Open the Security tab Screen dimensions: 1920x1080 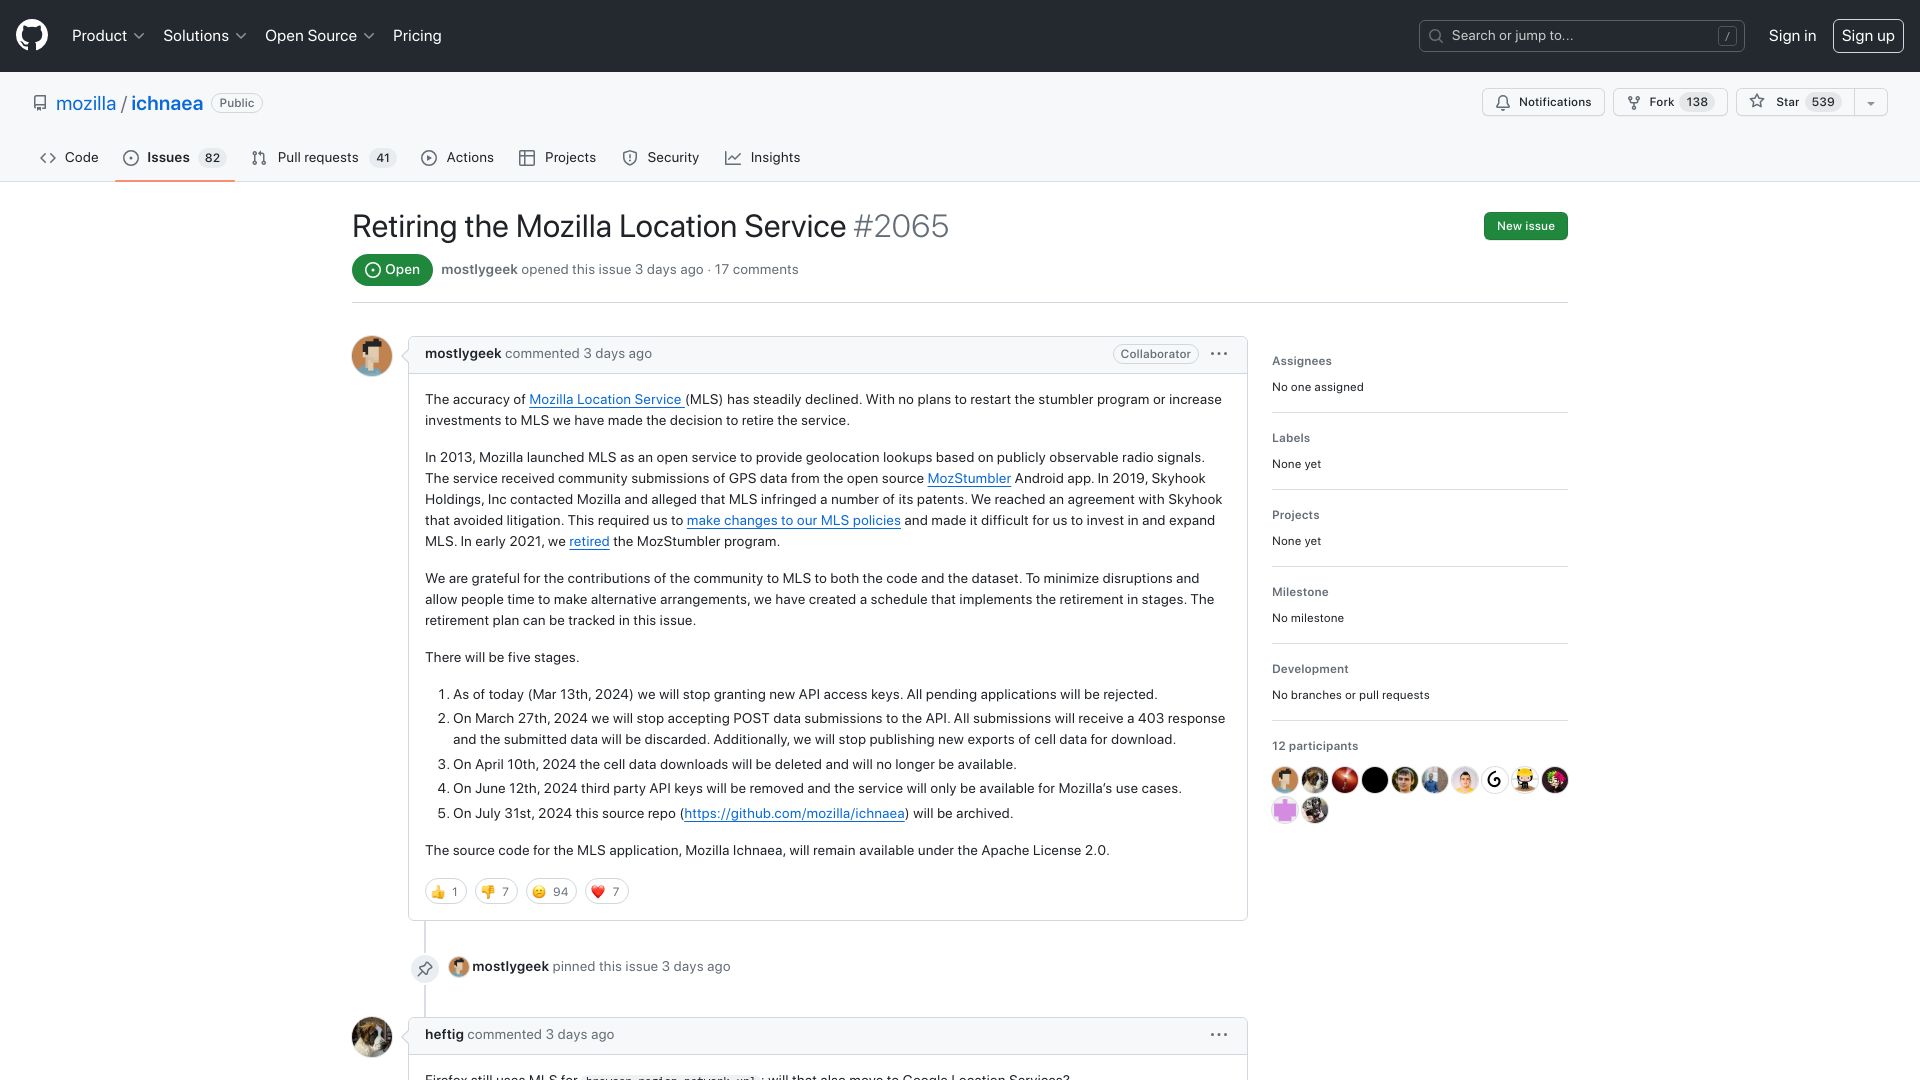pyautogui.click(x=660, y=158)
